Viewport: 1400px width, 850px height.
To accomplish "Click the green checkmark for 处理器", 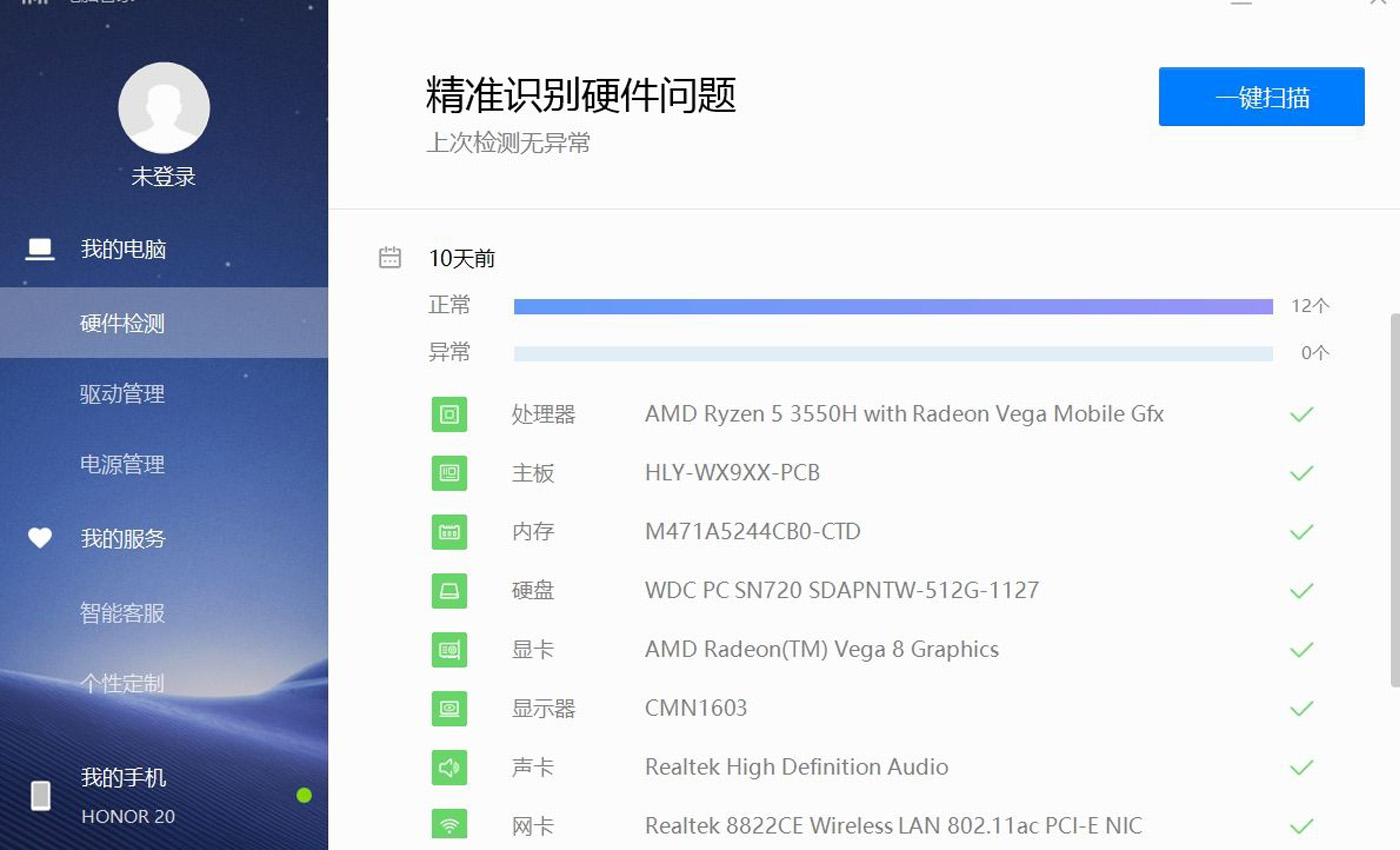I will pos(1301,414).
